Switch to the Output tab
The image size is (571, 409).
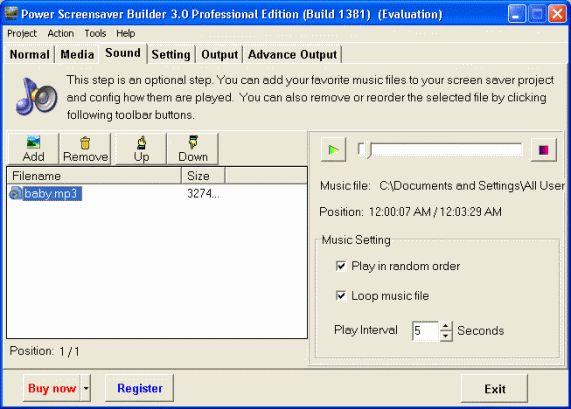click(x=220, y=55)
